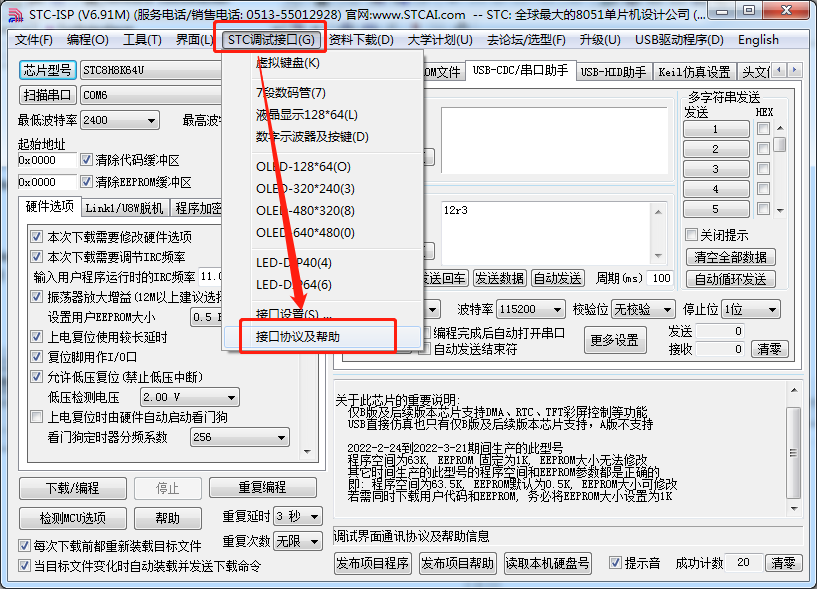This screenshot has width=817, height=589.
Task: Expand 校验位 无校验 dropdown
Action: click(x=643, y=310)
